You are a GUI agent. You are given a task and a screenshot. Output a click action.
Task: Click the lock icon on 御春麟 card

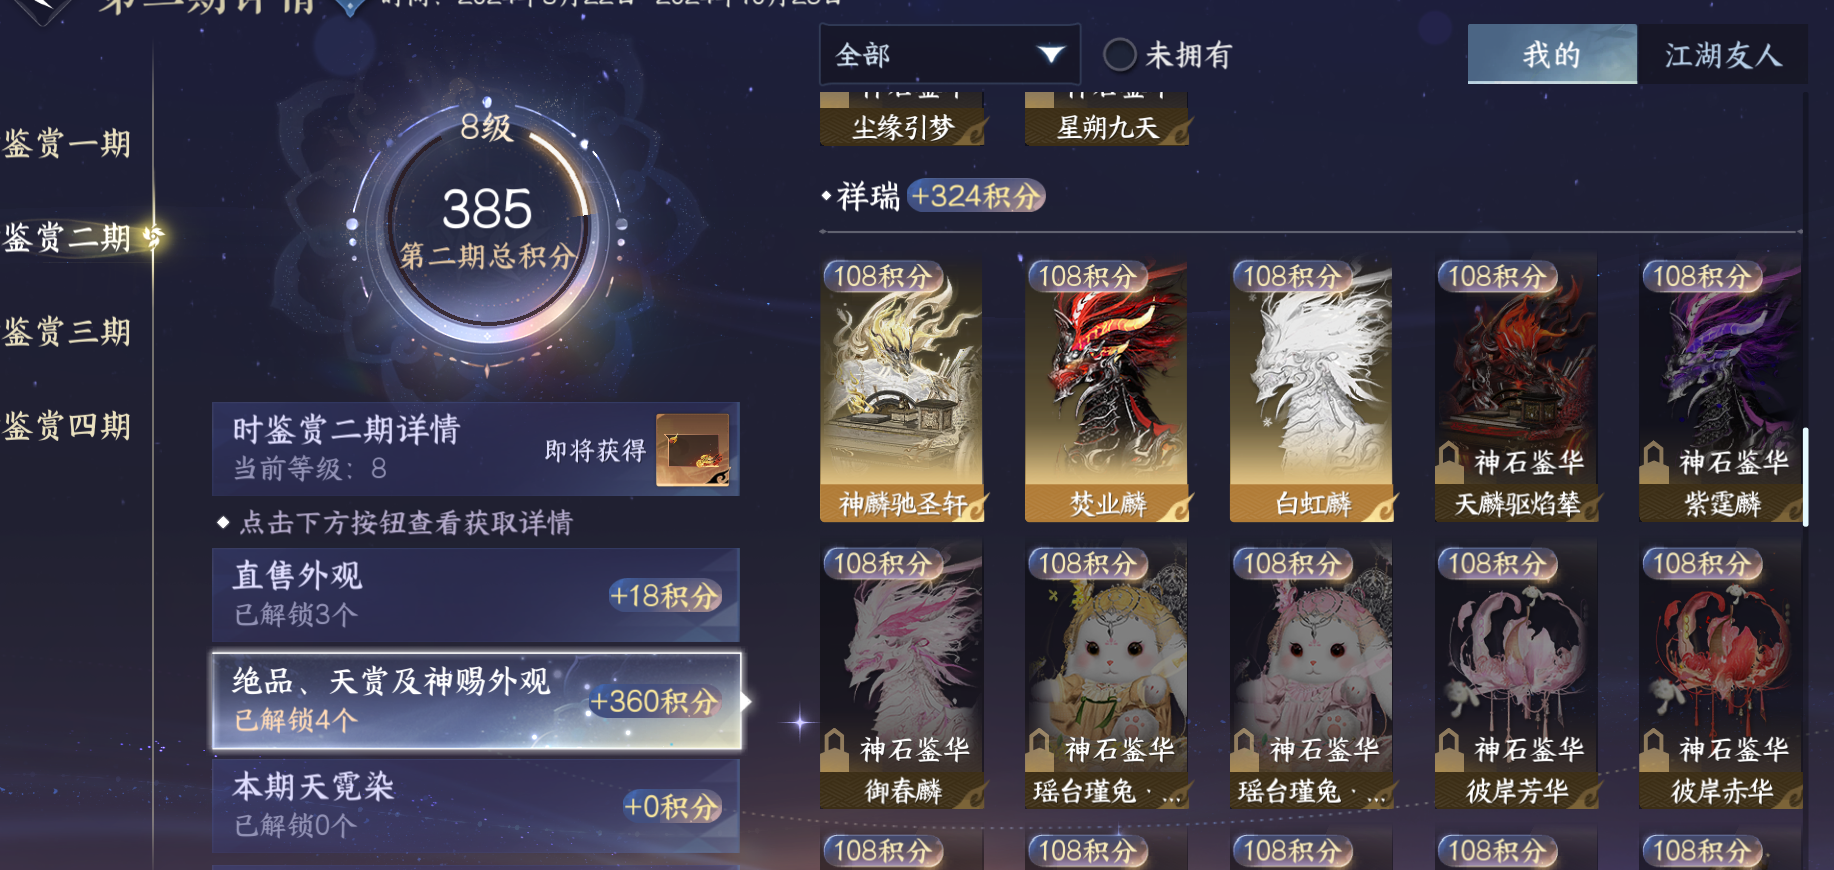pos(835,749)
